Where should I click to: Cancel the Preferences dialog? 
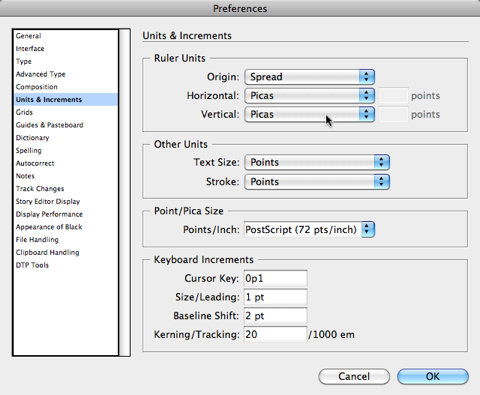(354, 376)
